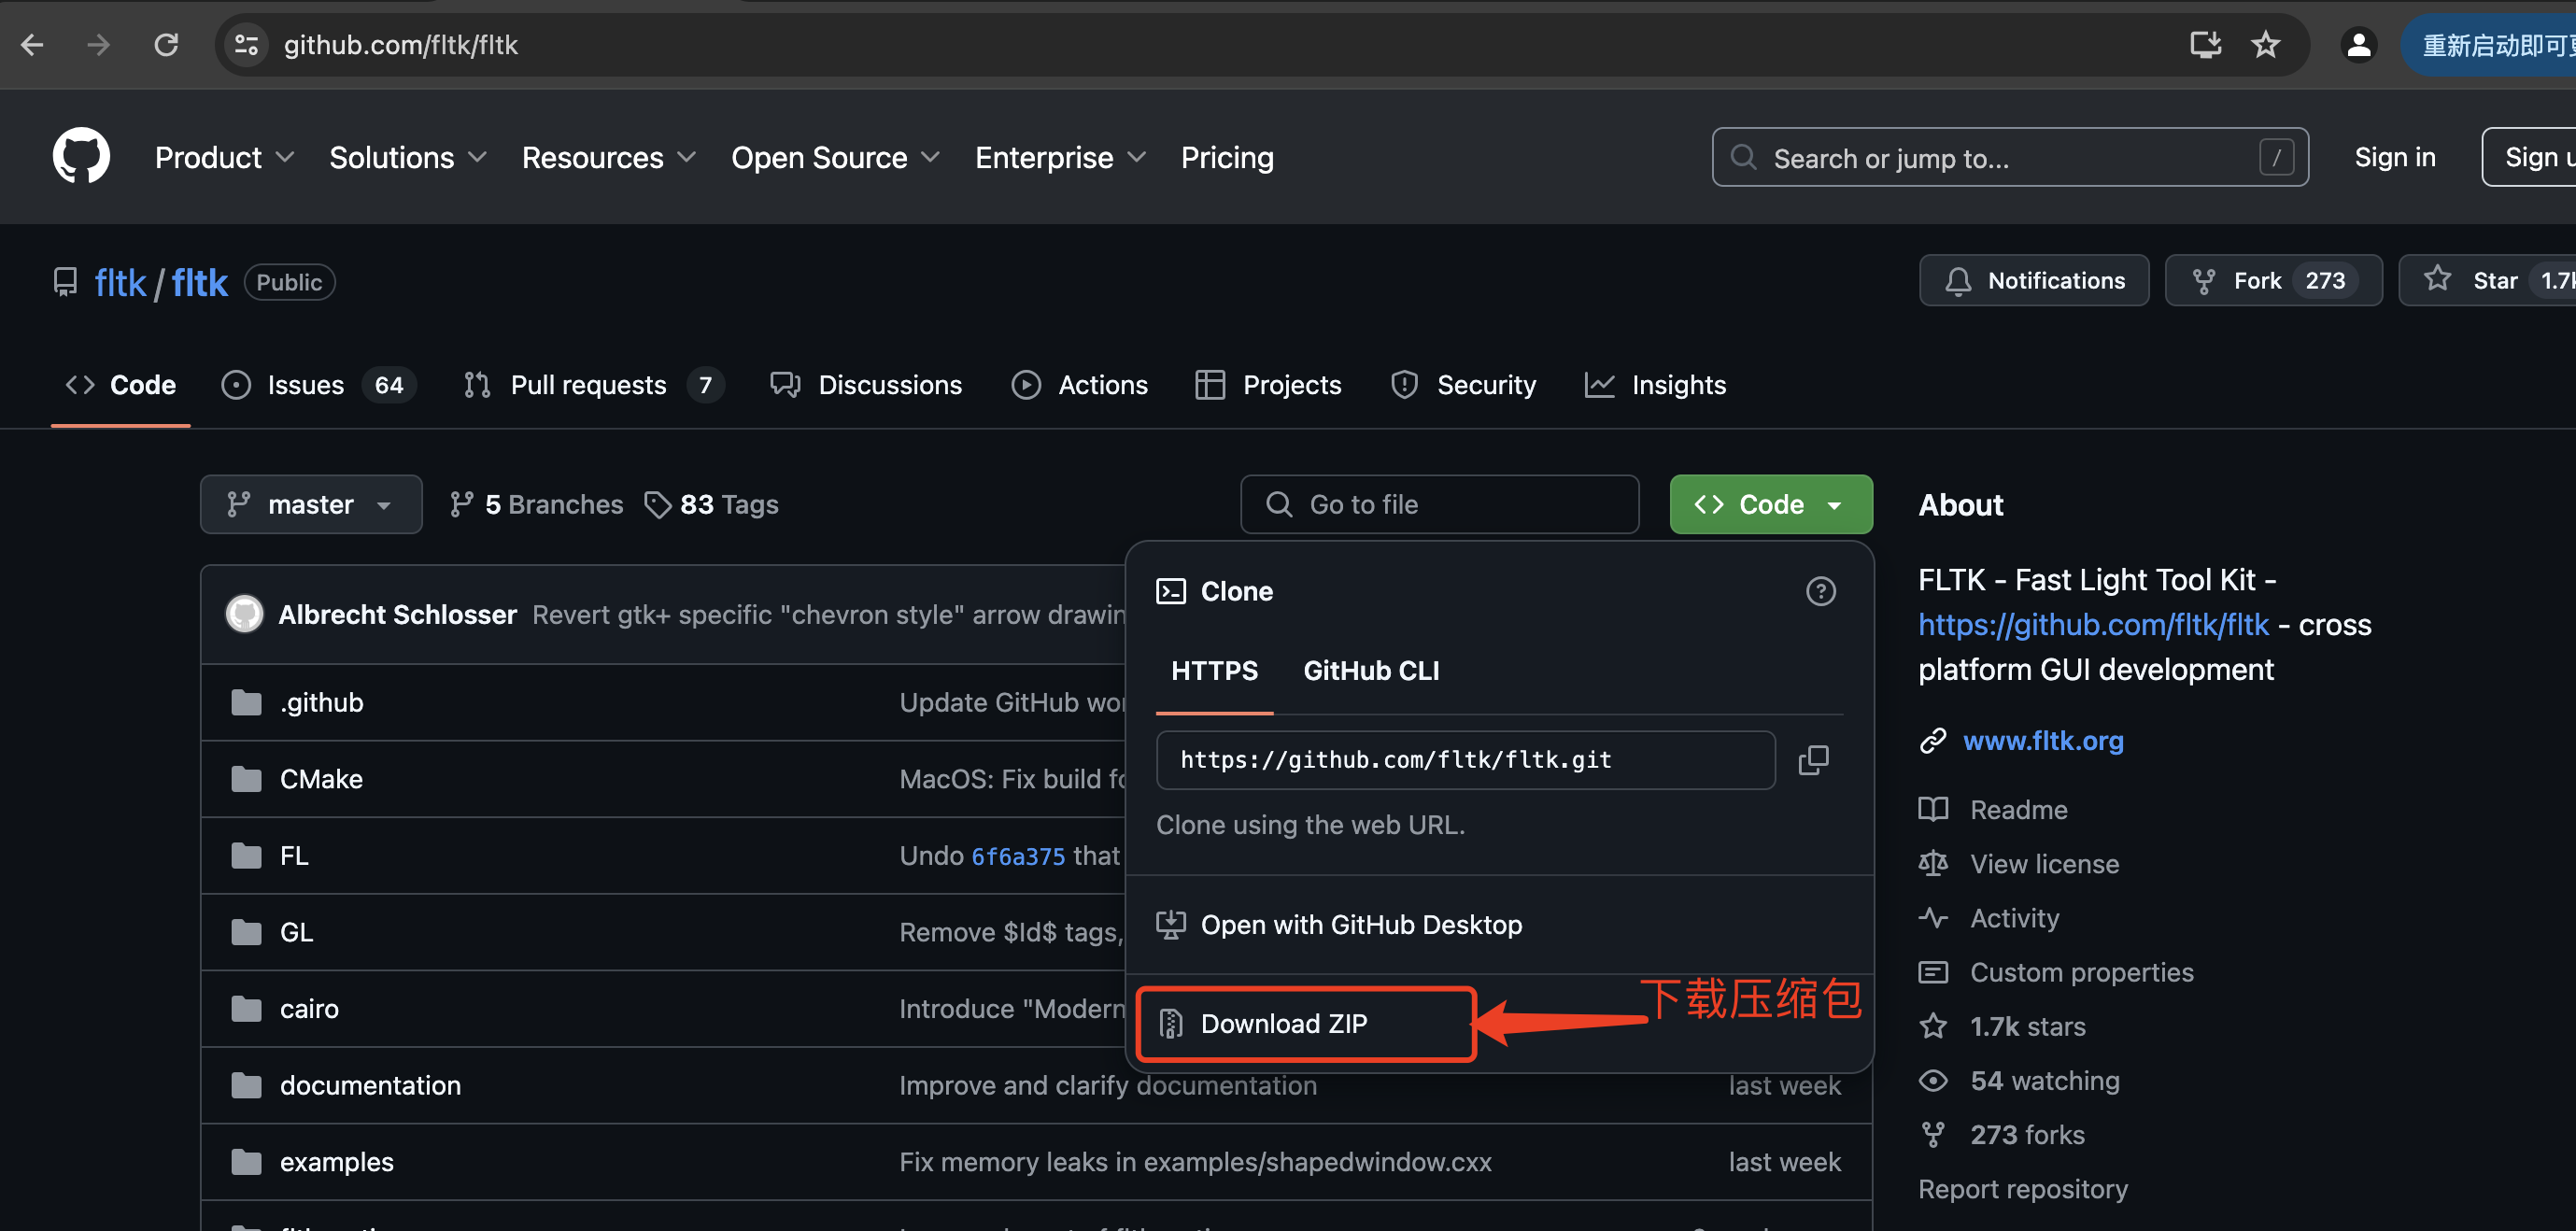The width and height of the screenshot is (2576, 1231).
Task: Click the install app icon in address bar
Action: pyautogui.click(x=2205, y=45)
